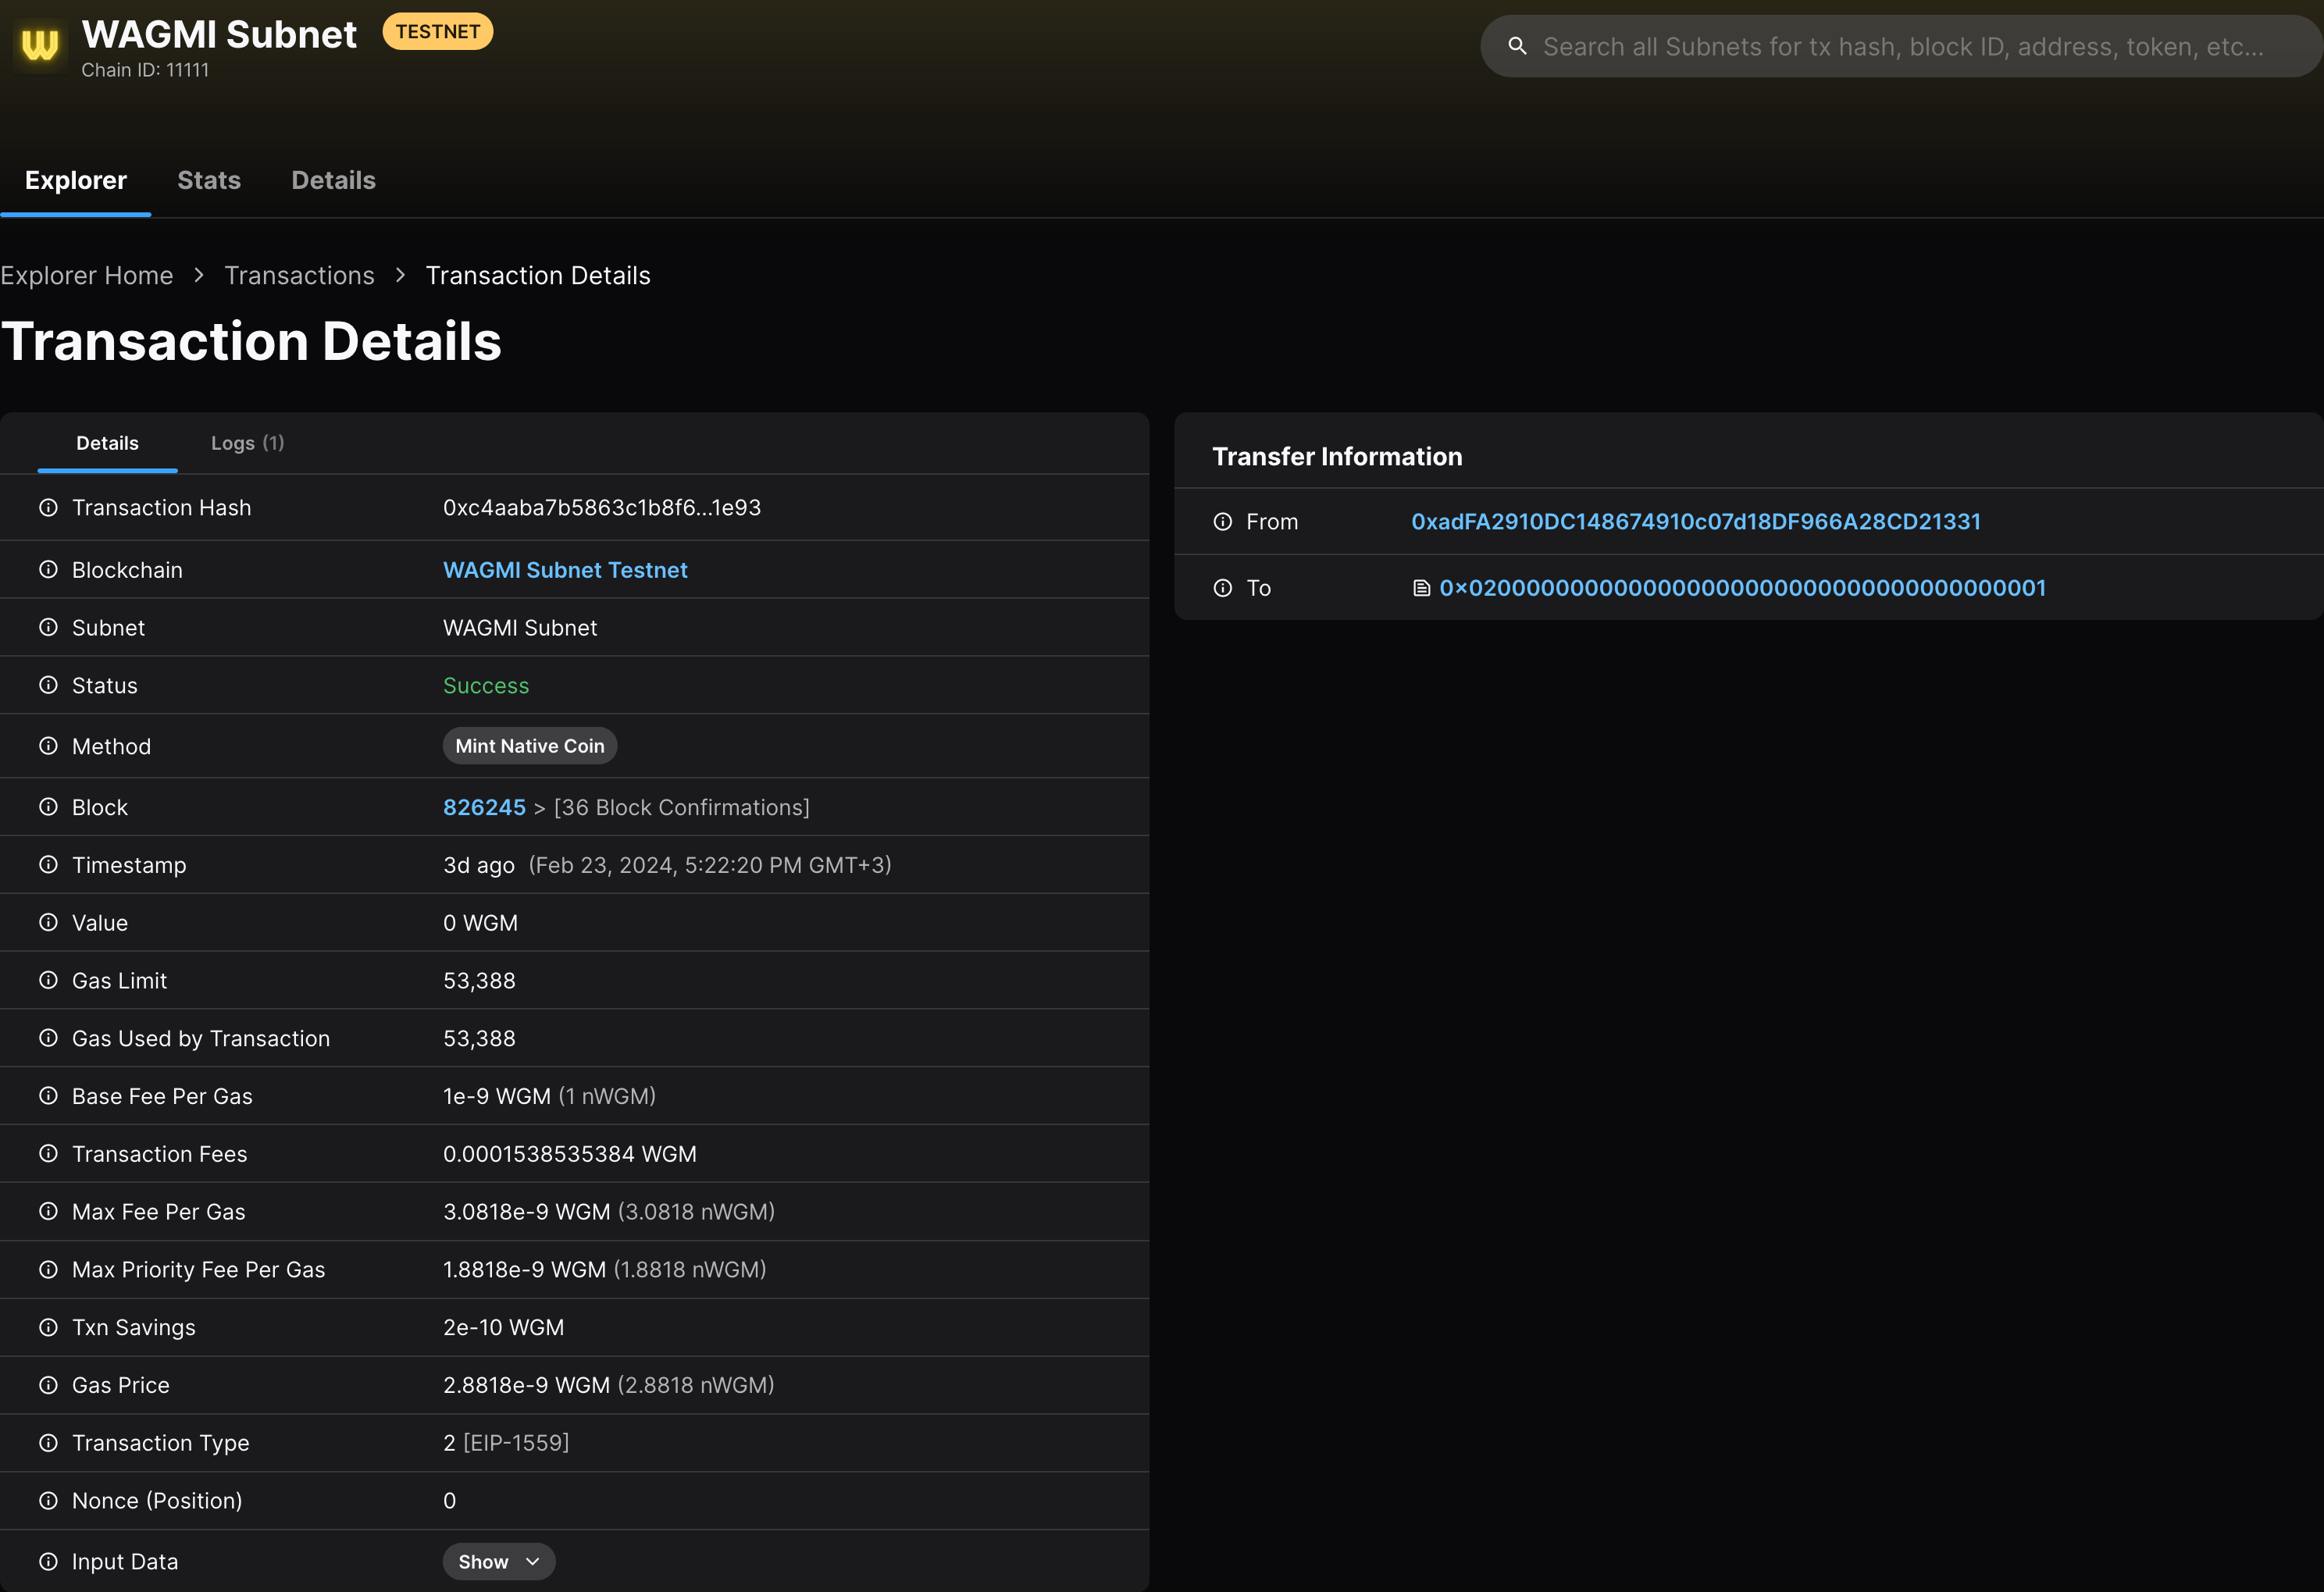Click the search magnifier icon

click(x=1517, y=46)
